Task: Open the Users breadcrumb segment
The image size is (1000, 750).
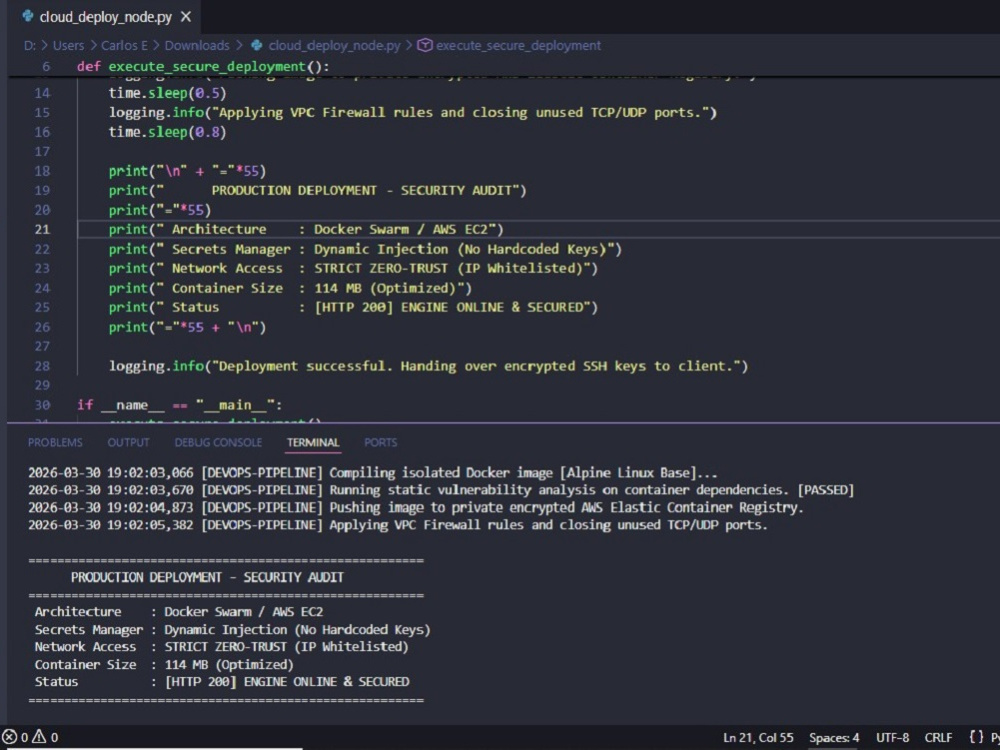Action: point(68,46)
